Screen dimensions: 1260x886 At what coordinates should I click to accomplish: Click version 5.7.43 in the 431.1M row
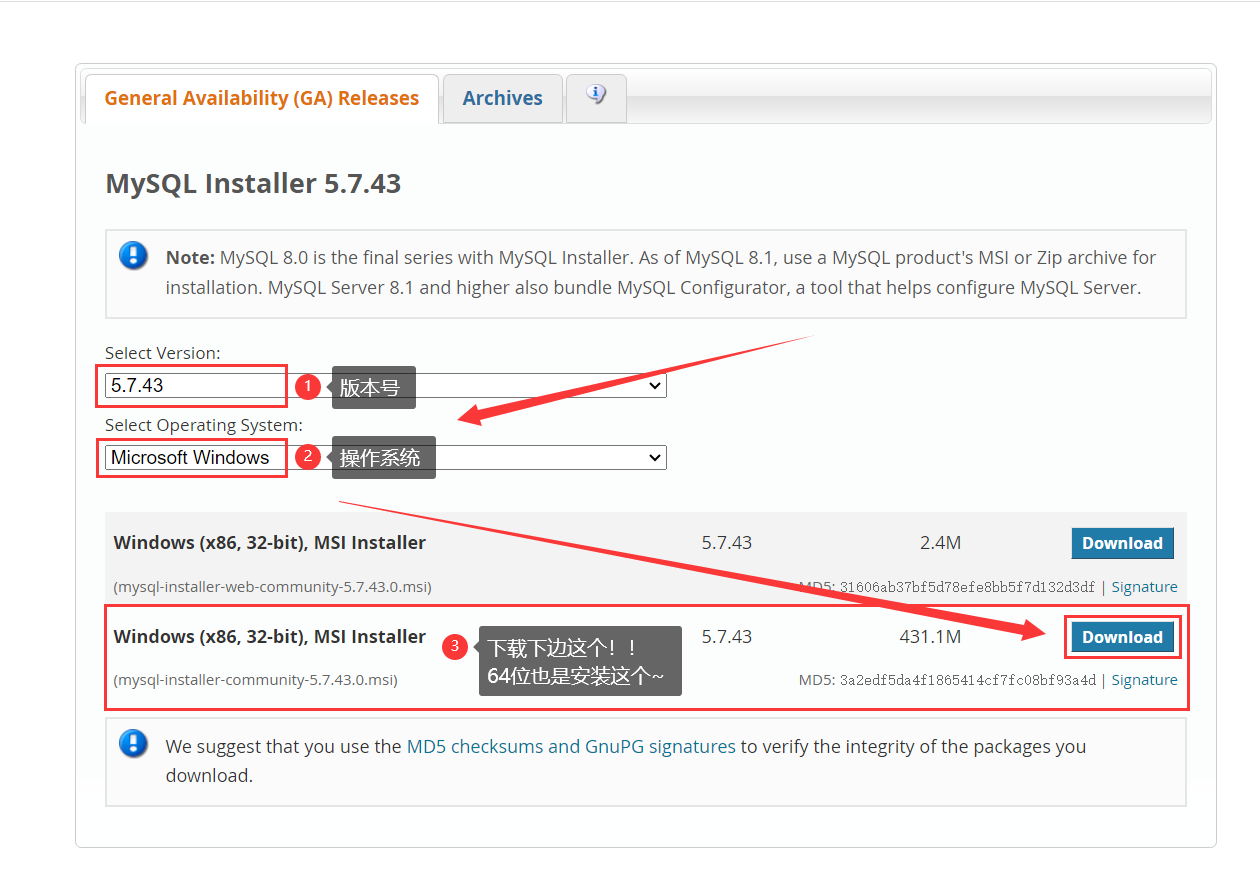727,637
